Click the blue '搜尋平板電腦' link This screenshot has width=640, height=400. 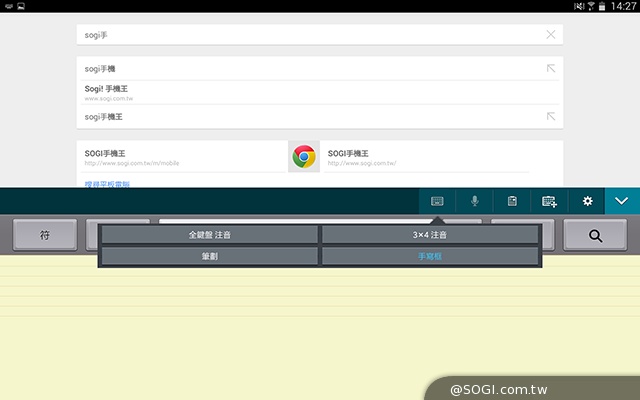click(x=107, y=184)
